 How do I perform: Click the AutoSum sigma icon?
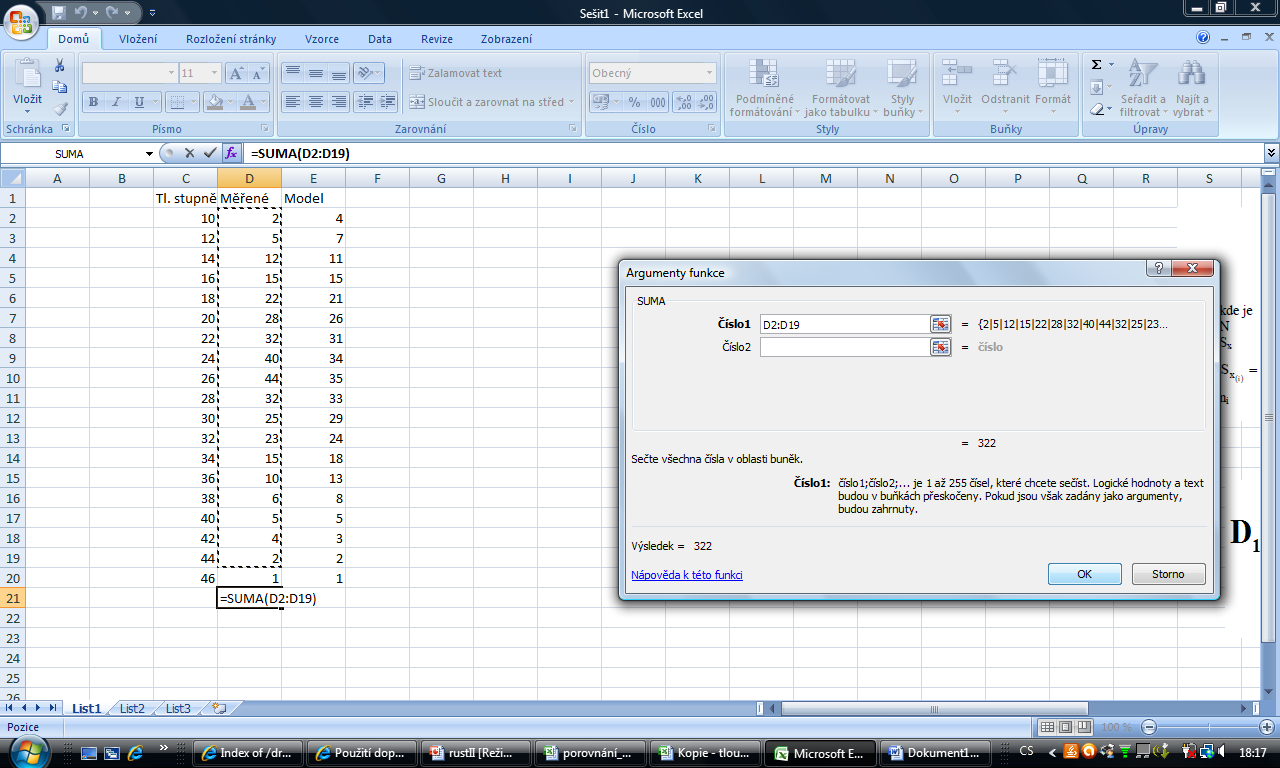[1097, 65]
